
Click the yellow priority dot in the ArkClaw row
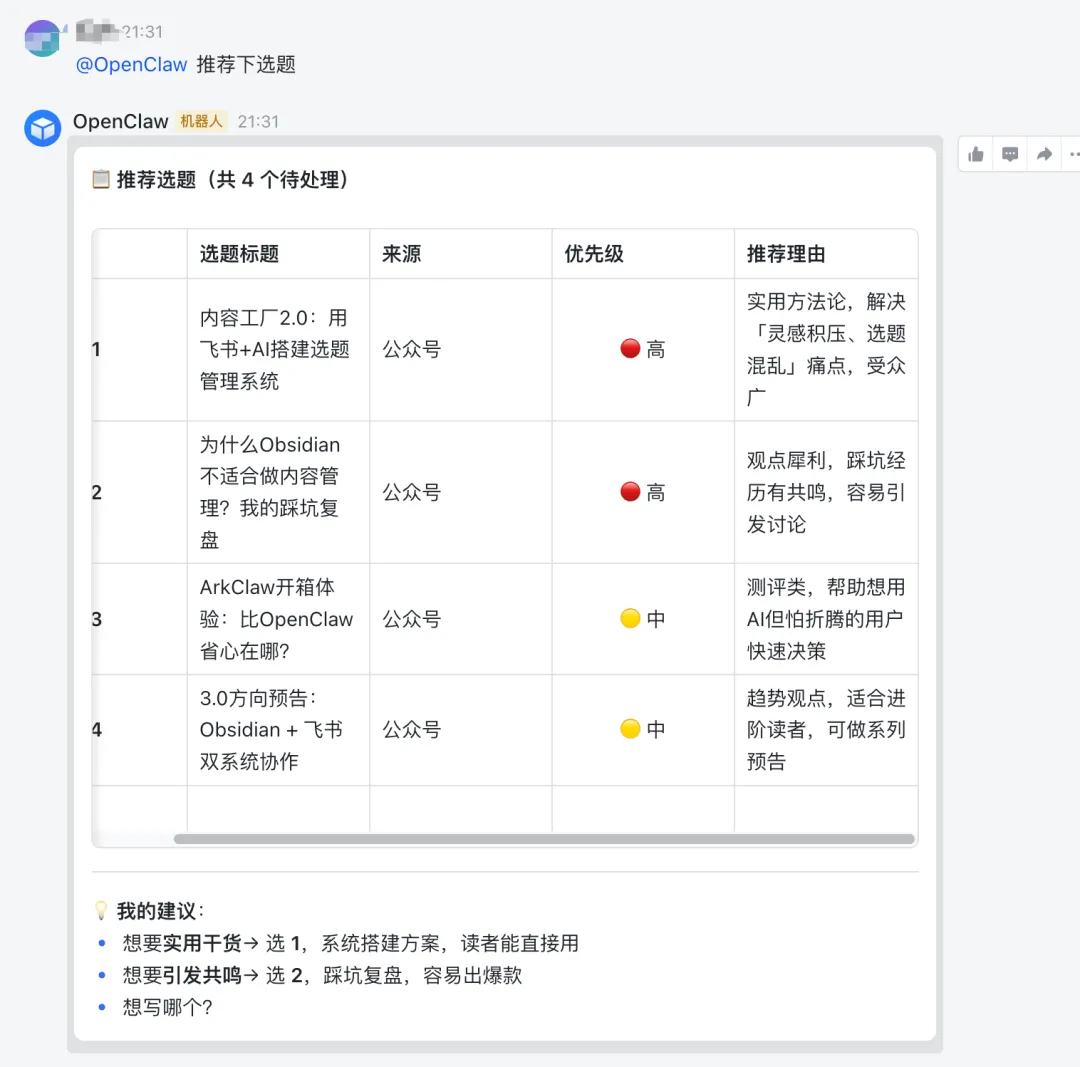630,619
